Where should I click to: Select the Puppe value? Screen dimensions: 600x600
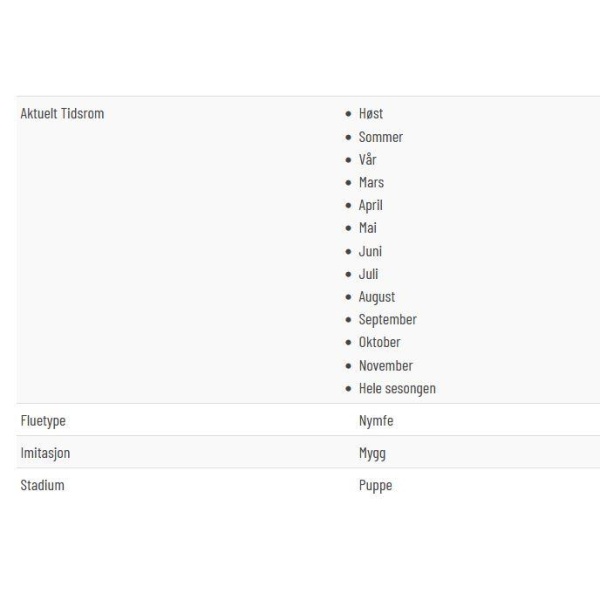(x=375, y=486)
